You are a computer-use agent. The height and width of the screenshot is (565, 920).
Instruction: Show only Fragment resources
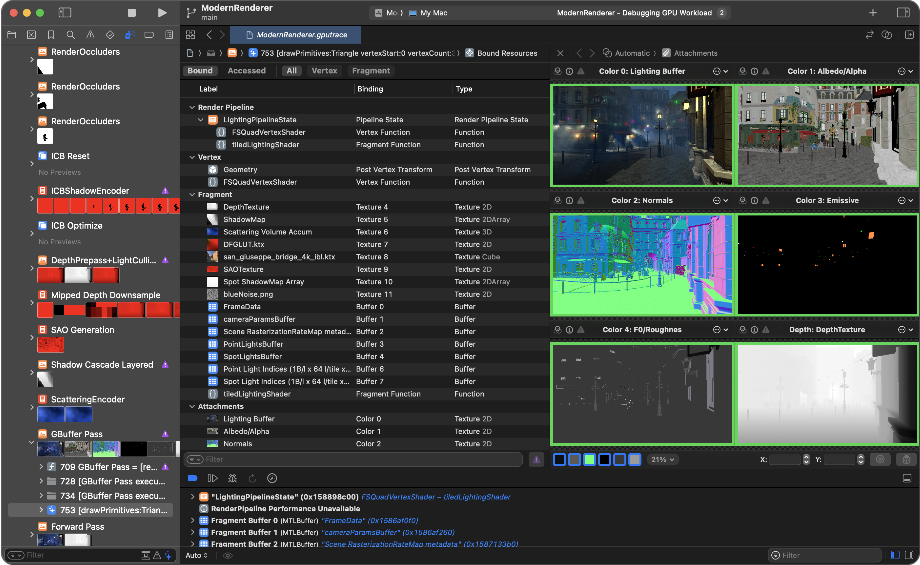coord(370,71)
